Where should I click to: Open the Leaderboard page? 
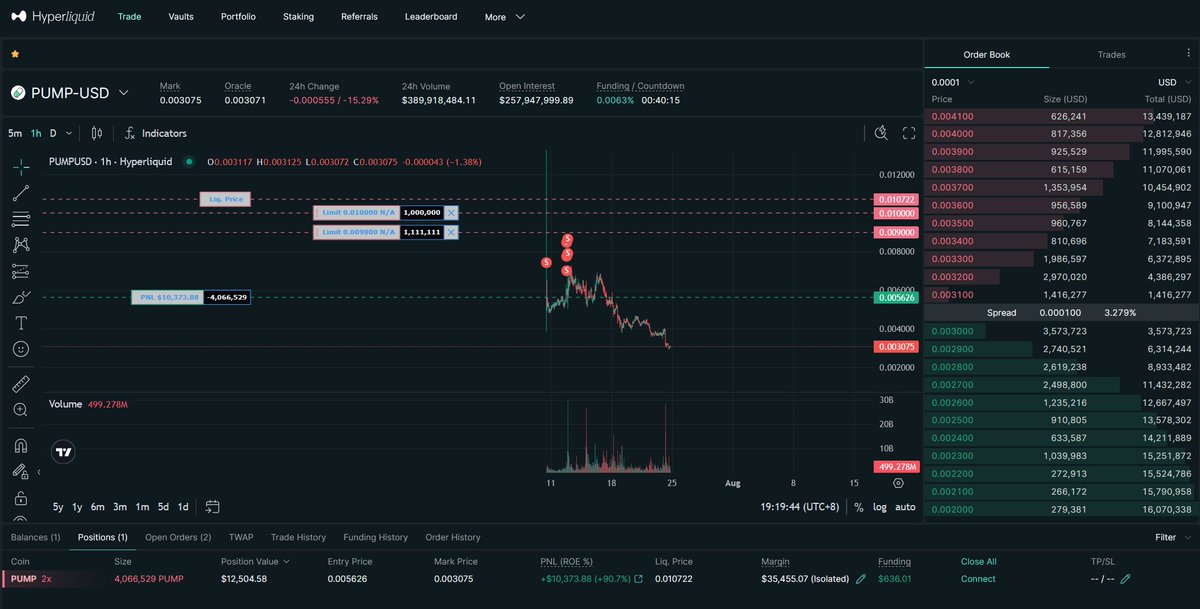(x=431, y=17)
